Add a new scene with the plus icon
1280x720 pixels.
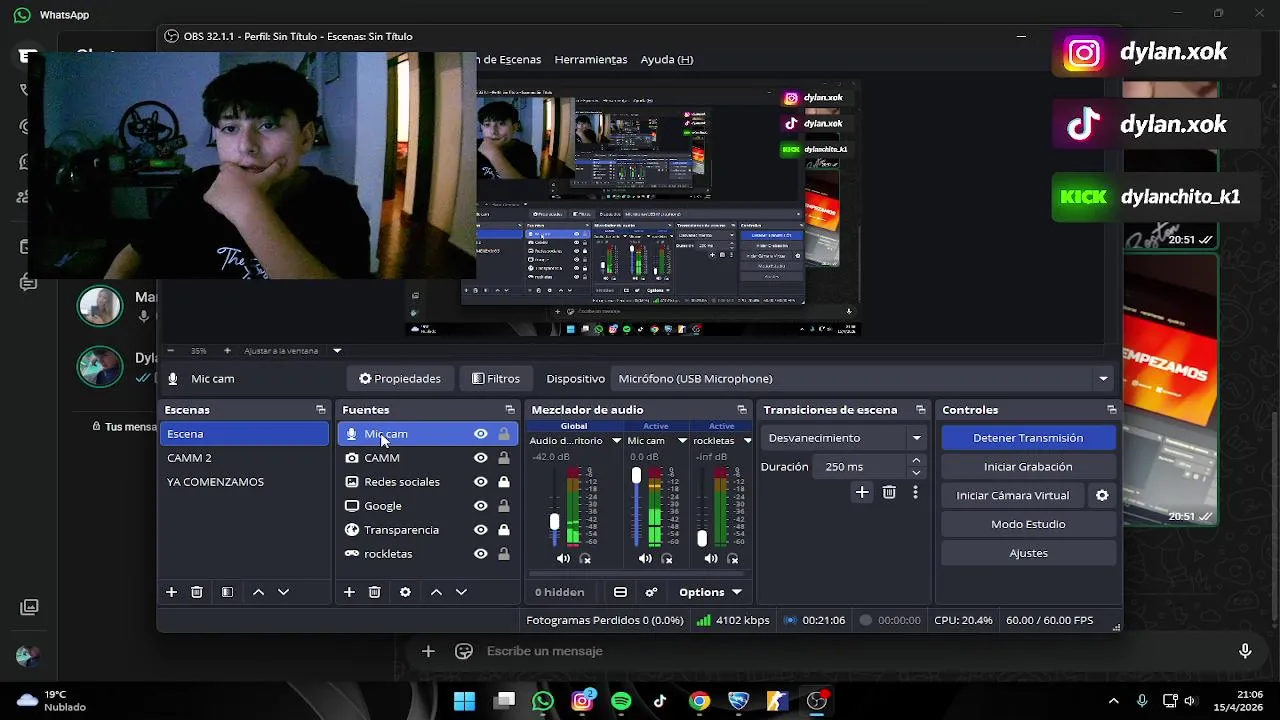pyautogui.click(x=171, y=592)
